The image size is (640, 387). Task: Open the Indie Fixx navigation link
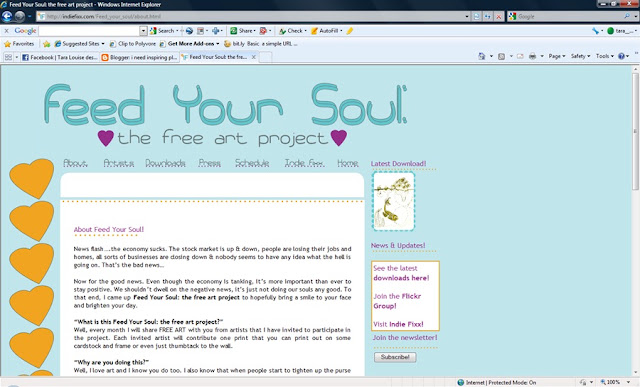(x=304, y=163)
